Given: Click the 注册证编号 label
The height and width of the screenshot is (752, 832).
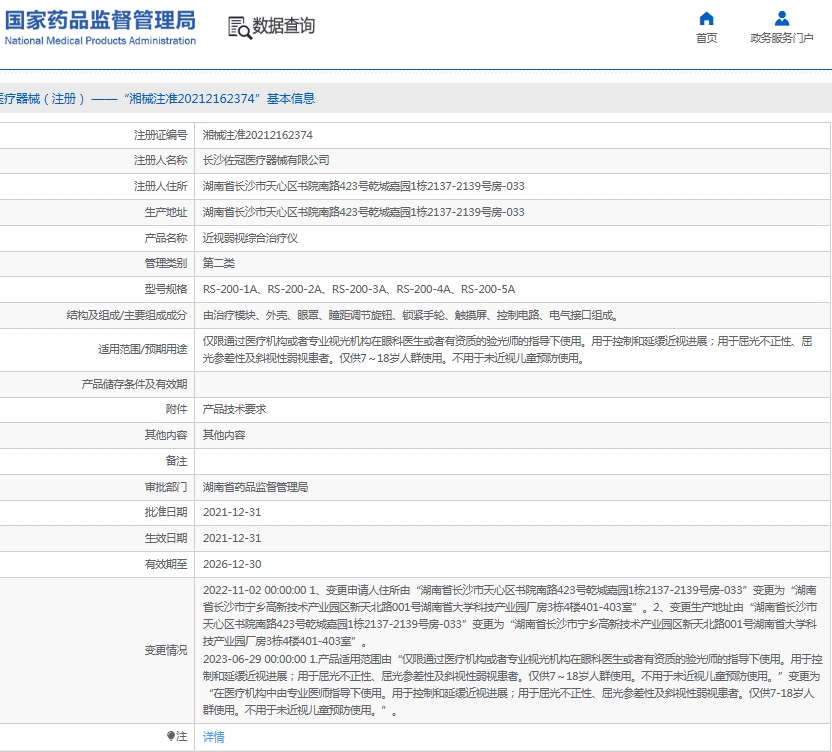Looking at the screenshot, I should tap(160, 135).
